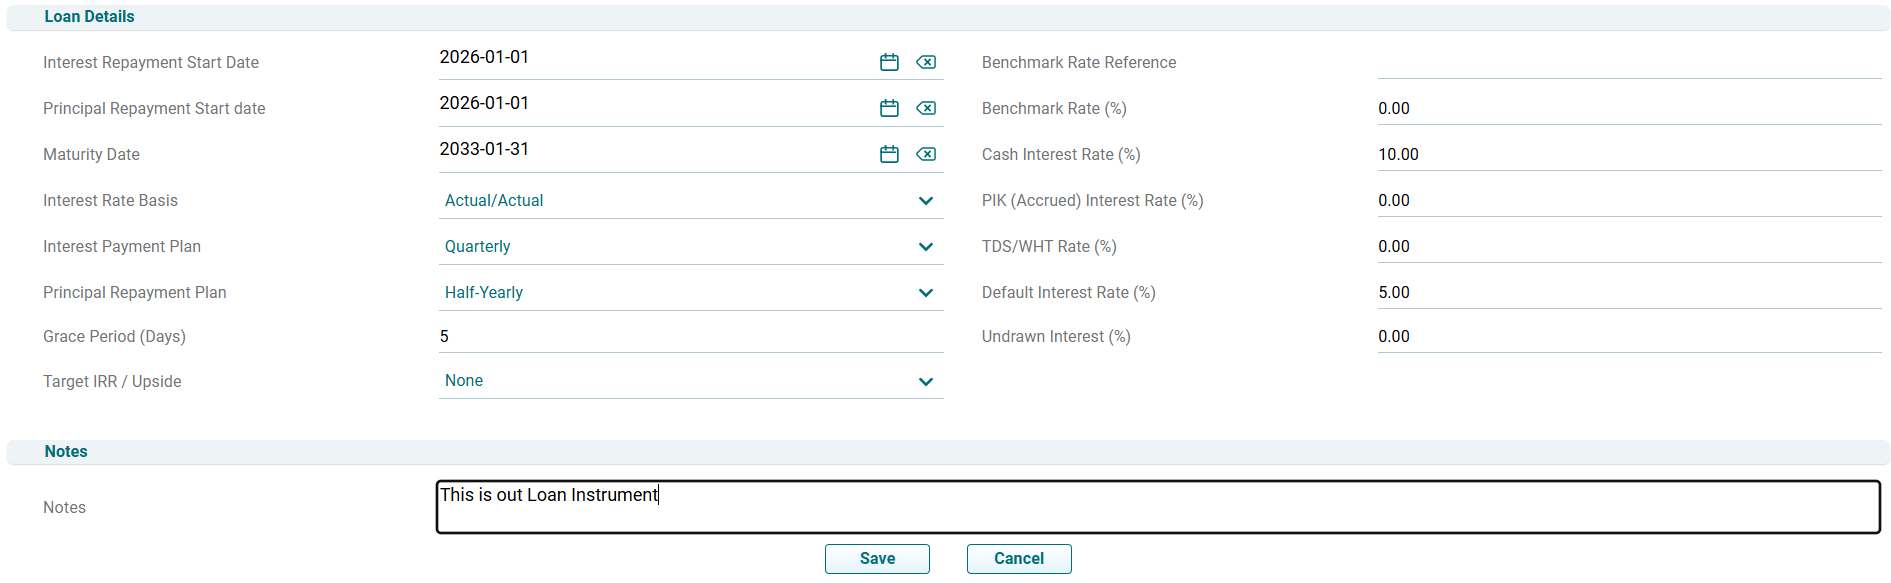1891x583 pixels.
Task: Clear the Principal Repayment Start date
Action: point(926,108)
